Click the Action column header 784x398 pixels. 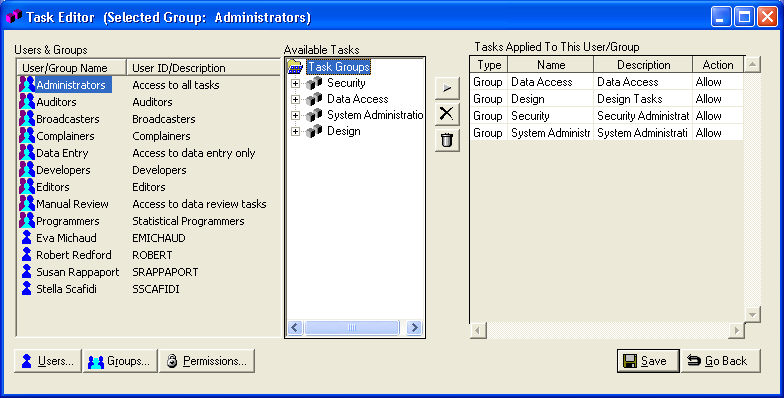pyautogui.click(x=718, y=65)
